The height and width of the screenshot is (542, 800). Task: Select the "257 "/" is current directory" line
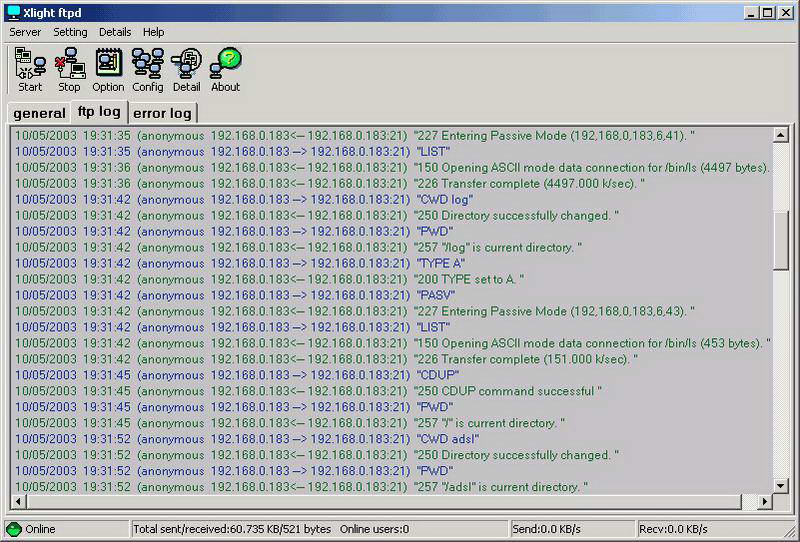290,423
